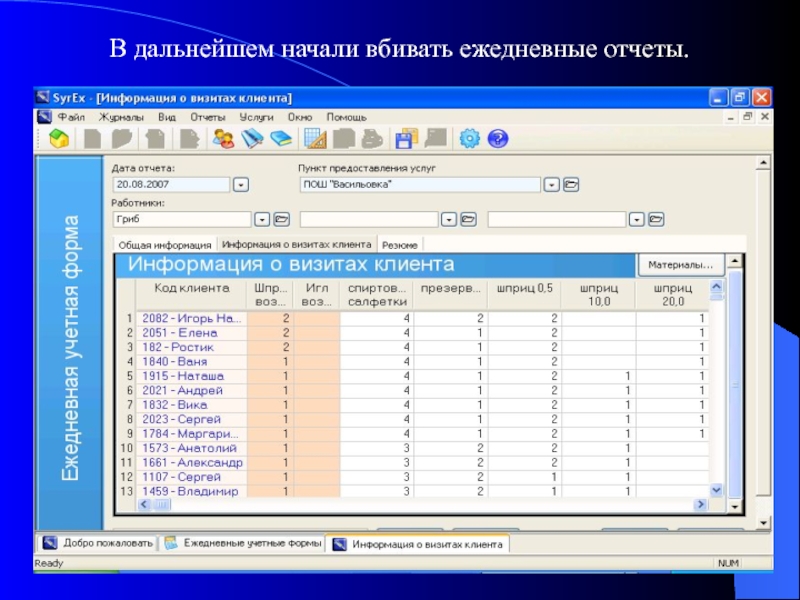This screenshot has width=800, height=600.
Task: Expand the Пункт предоставления услуг dropdown
Action: click(551, 185)
